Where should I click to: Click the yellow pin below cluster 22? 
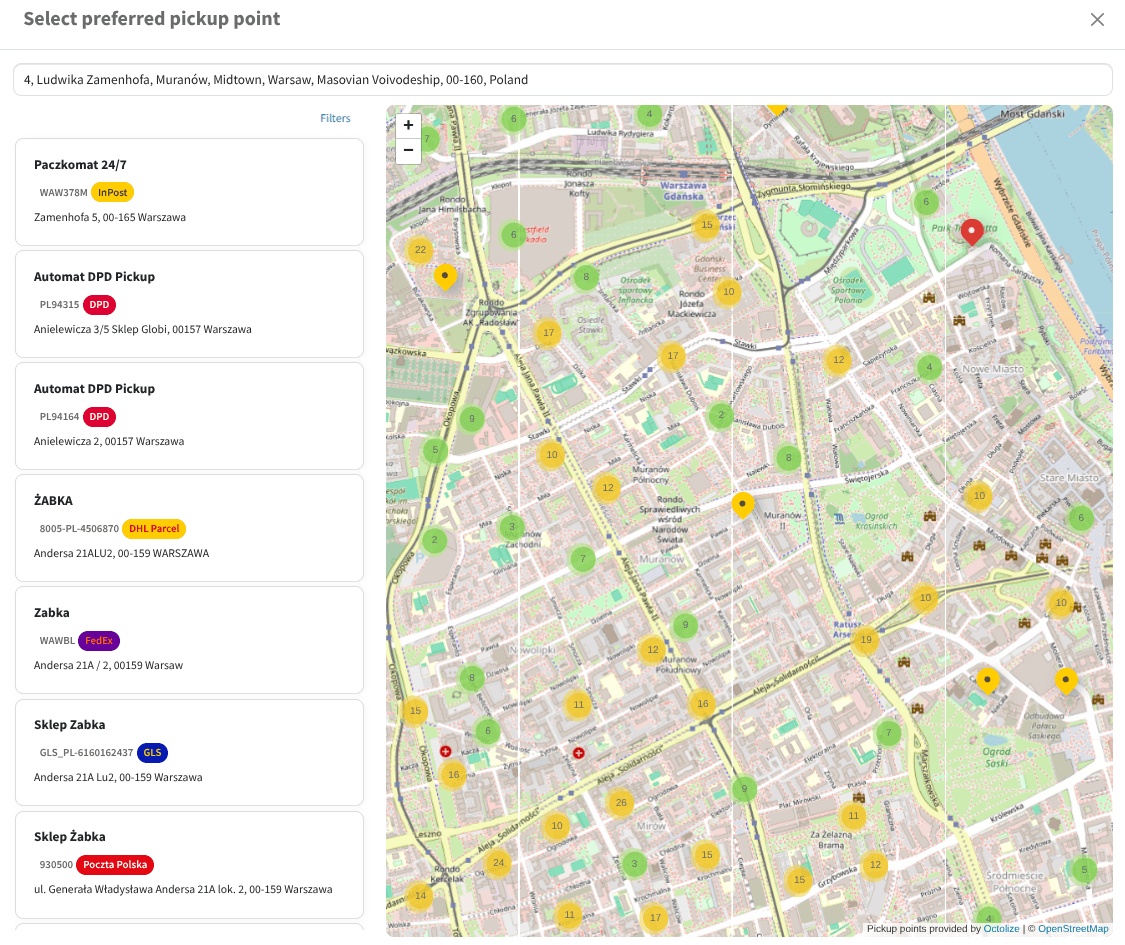click(x=445, y=276)
